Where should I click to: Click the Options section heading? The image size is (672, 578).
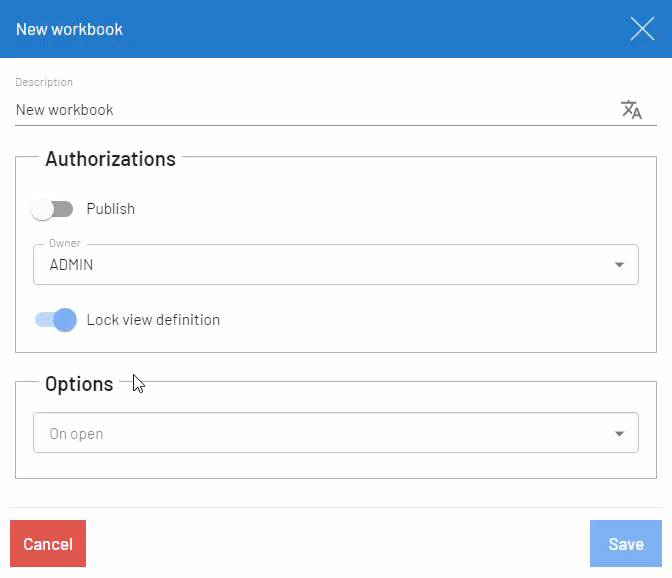(79, 384)
